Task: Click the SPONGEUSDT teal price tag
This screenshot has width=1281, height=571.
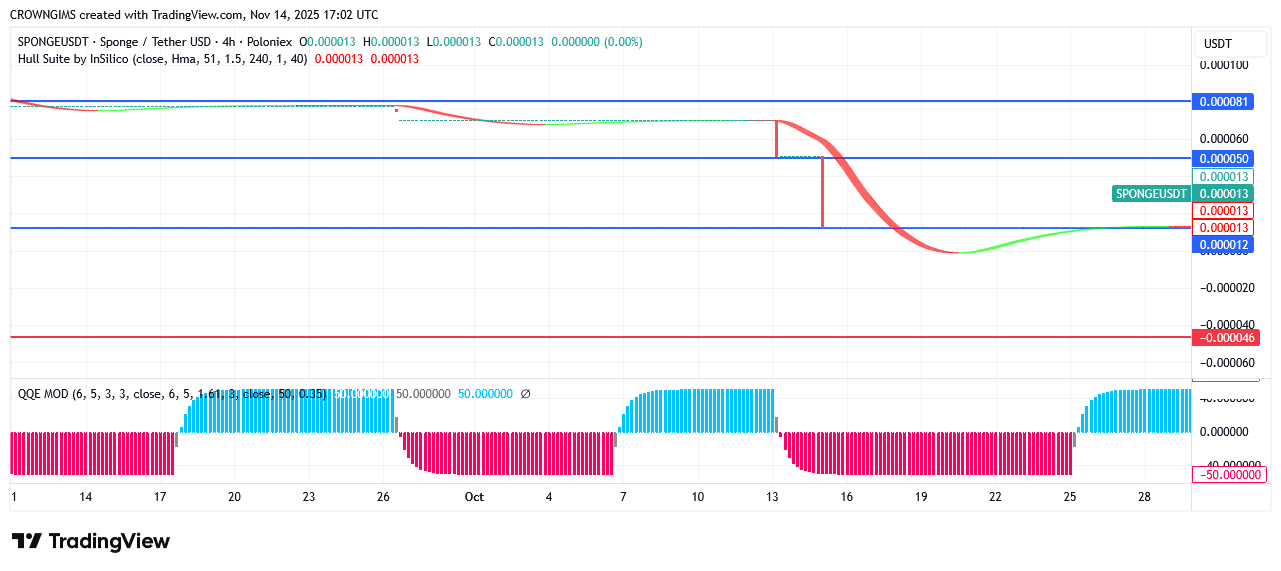Action: click(1151, 193)
